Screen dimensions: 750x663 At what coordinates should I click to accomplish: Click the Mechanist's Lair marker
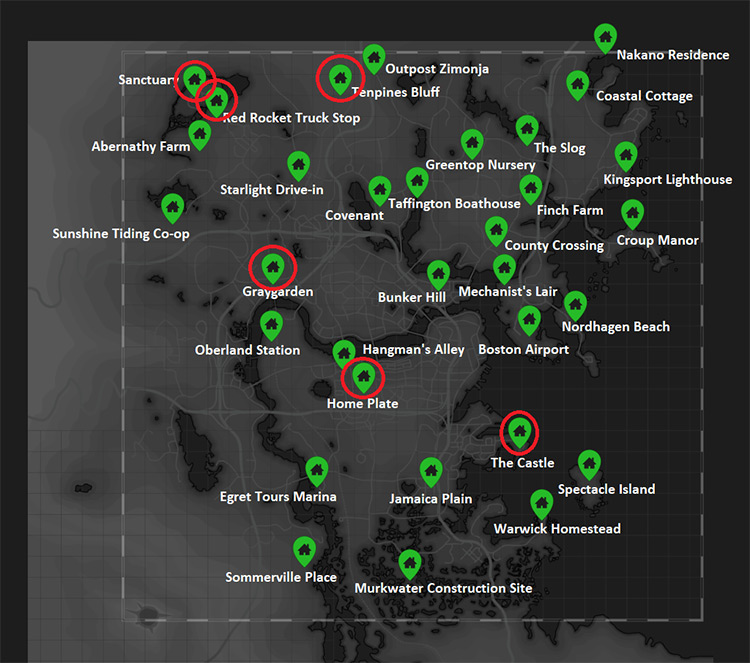[505, 269]
